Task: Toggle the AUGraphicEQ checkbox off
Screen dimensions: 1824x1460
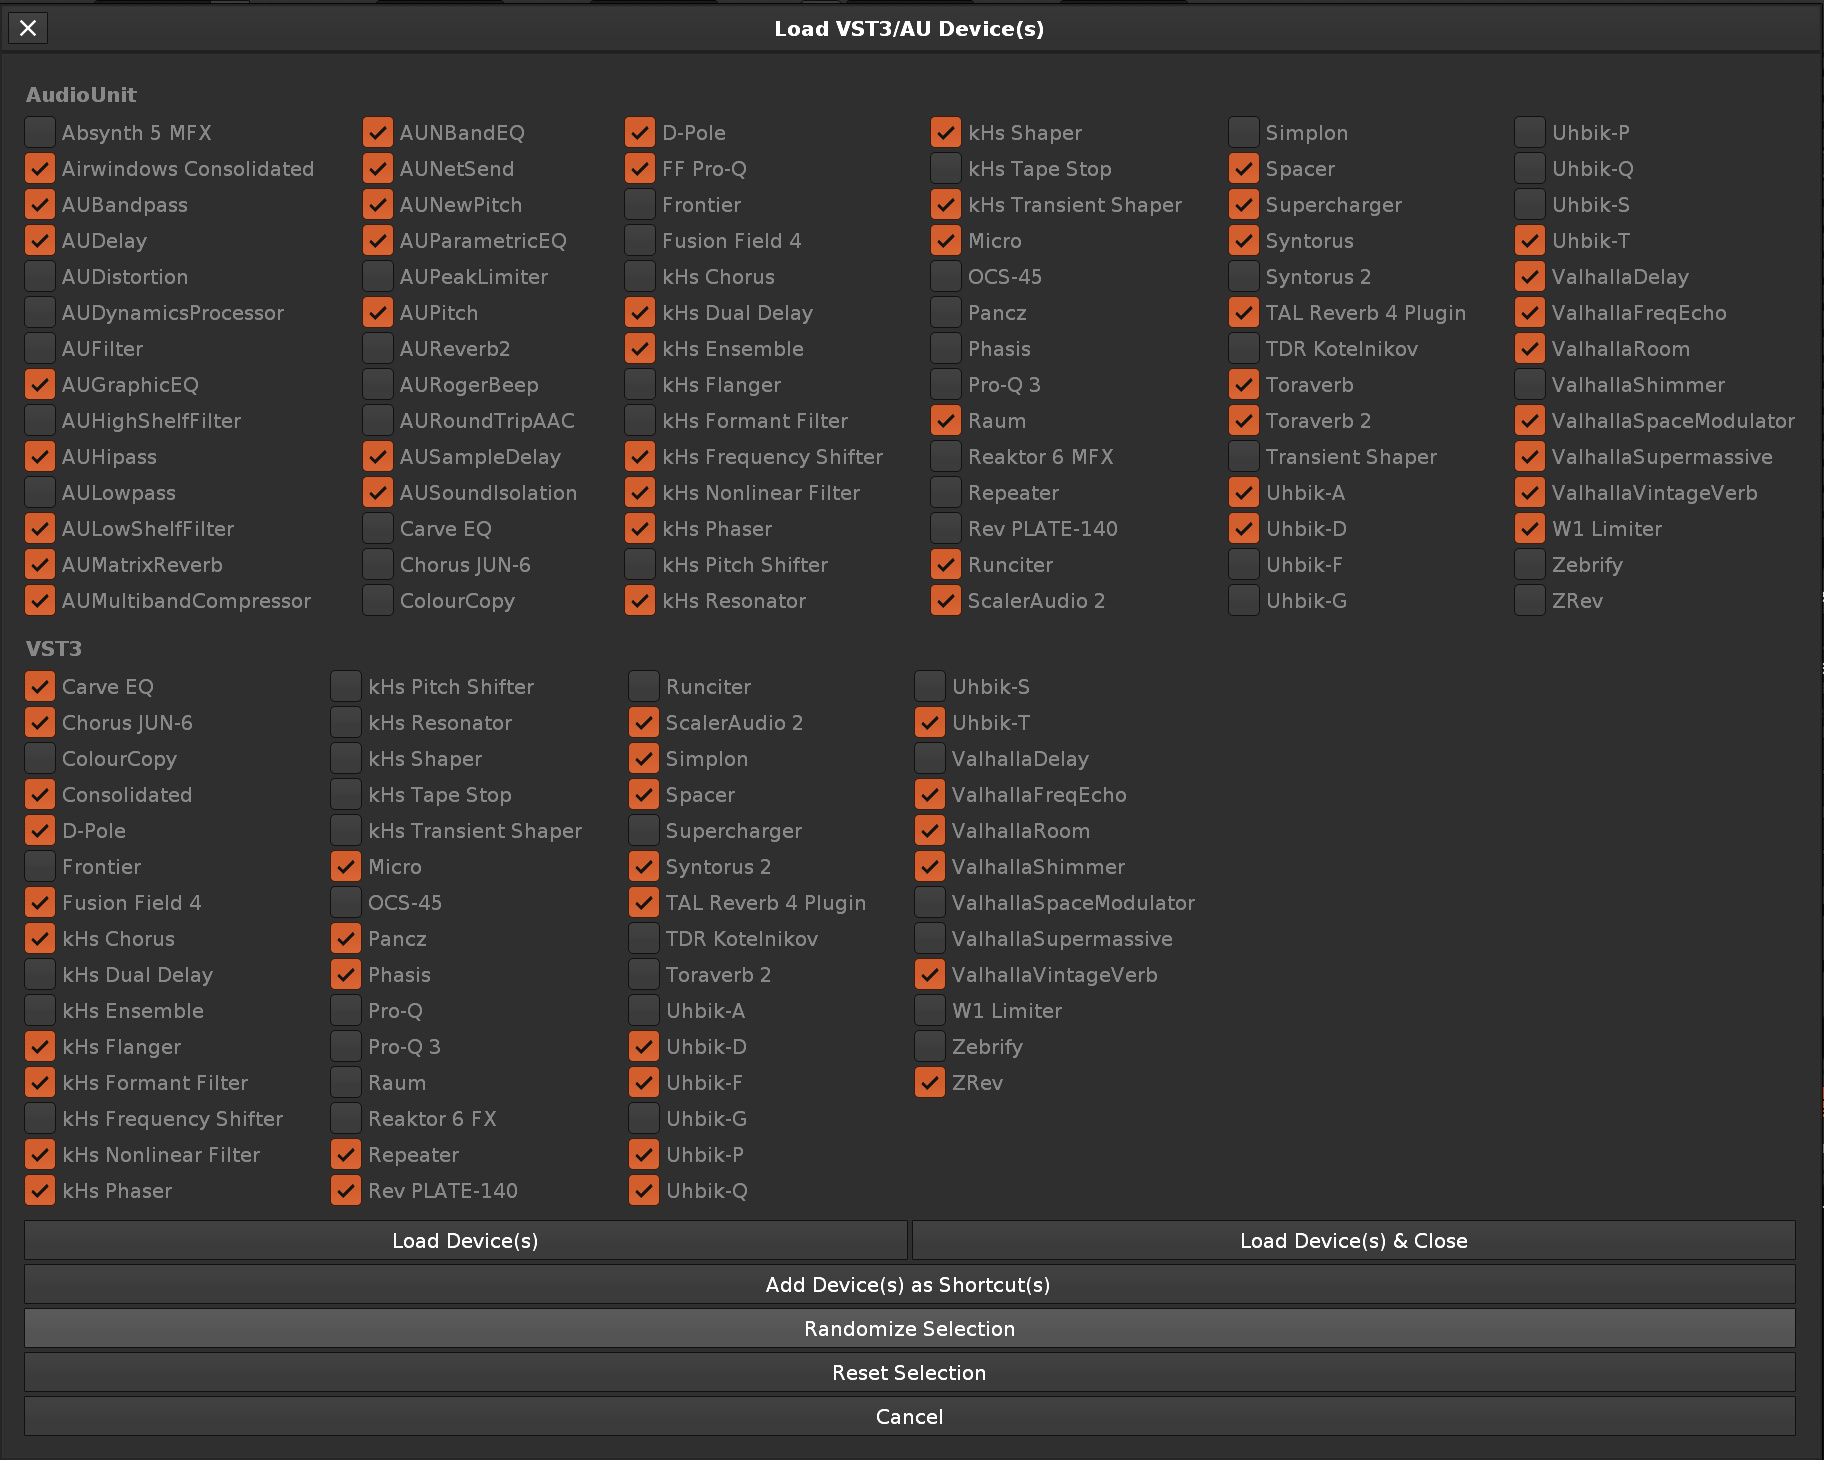Action: [x=40, y=385]
